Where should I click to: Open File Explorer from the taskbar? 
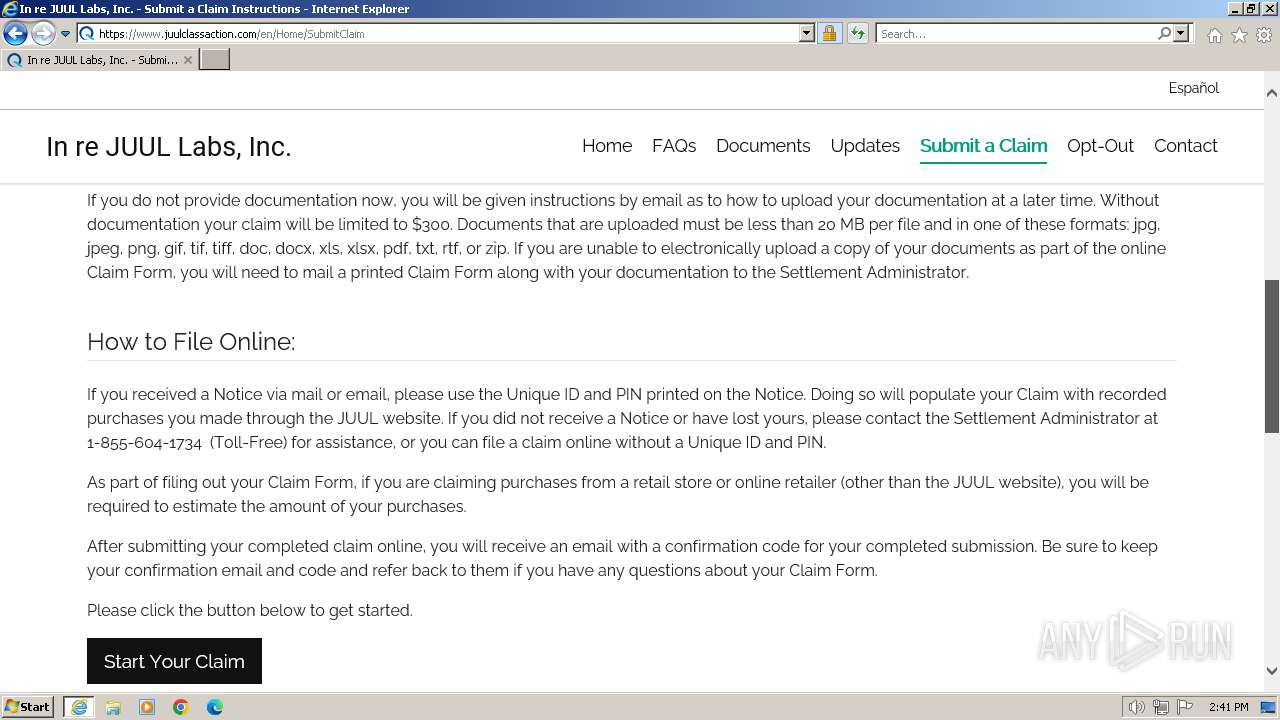pos(113,707)
